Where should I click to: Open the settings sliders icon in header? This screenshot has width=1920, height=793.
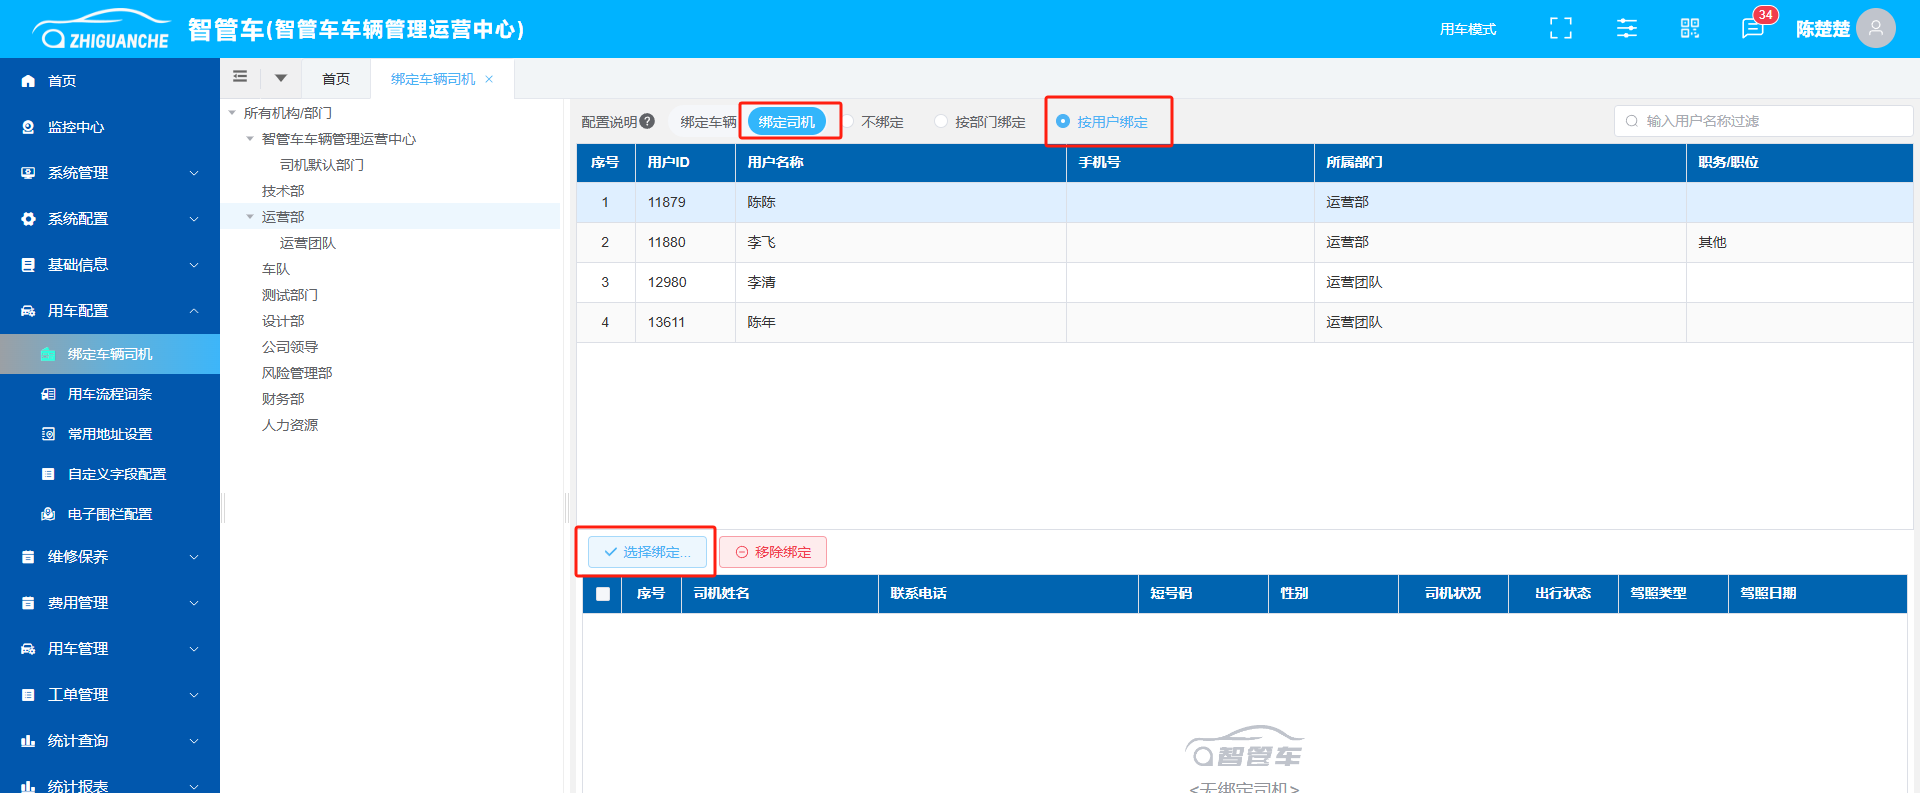click(x=1627, y=29)
